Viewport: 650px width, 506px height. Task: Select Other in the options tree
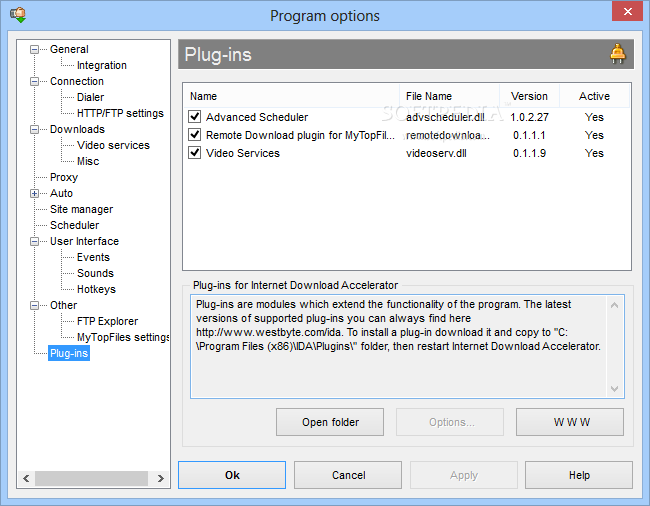click(63, 305)
